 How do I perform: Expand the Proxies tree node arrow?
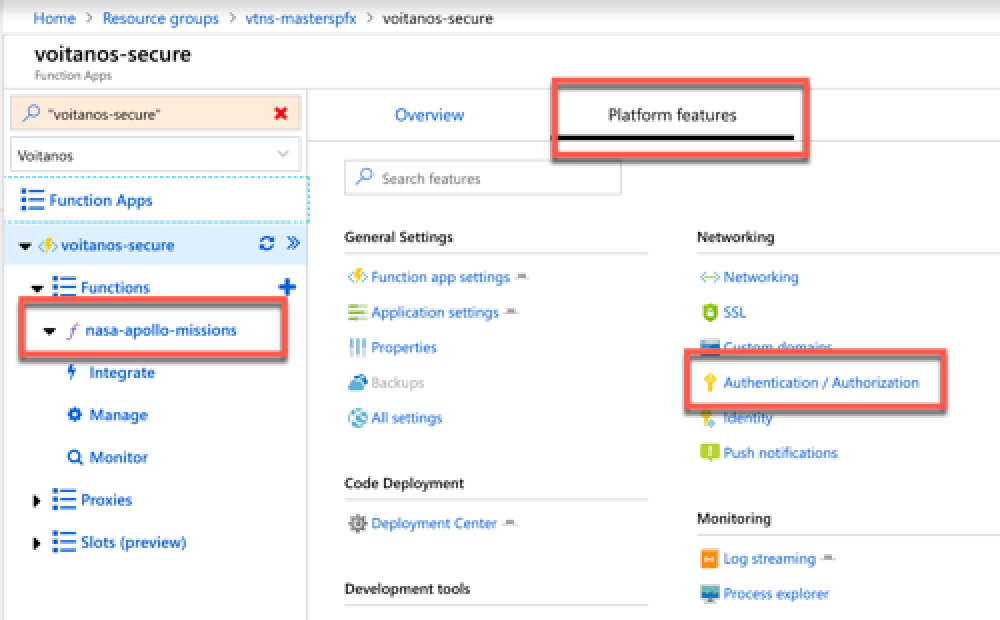[36, 501]
